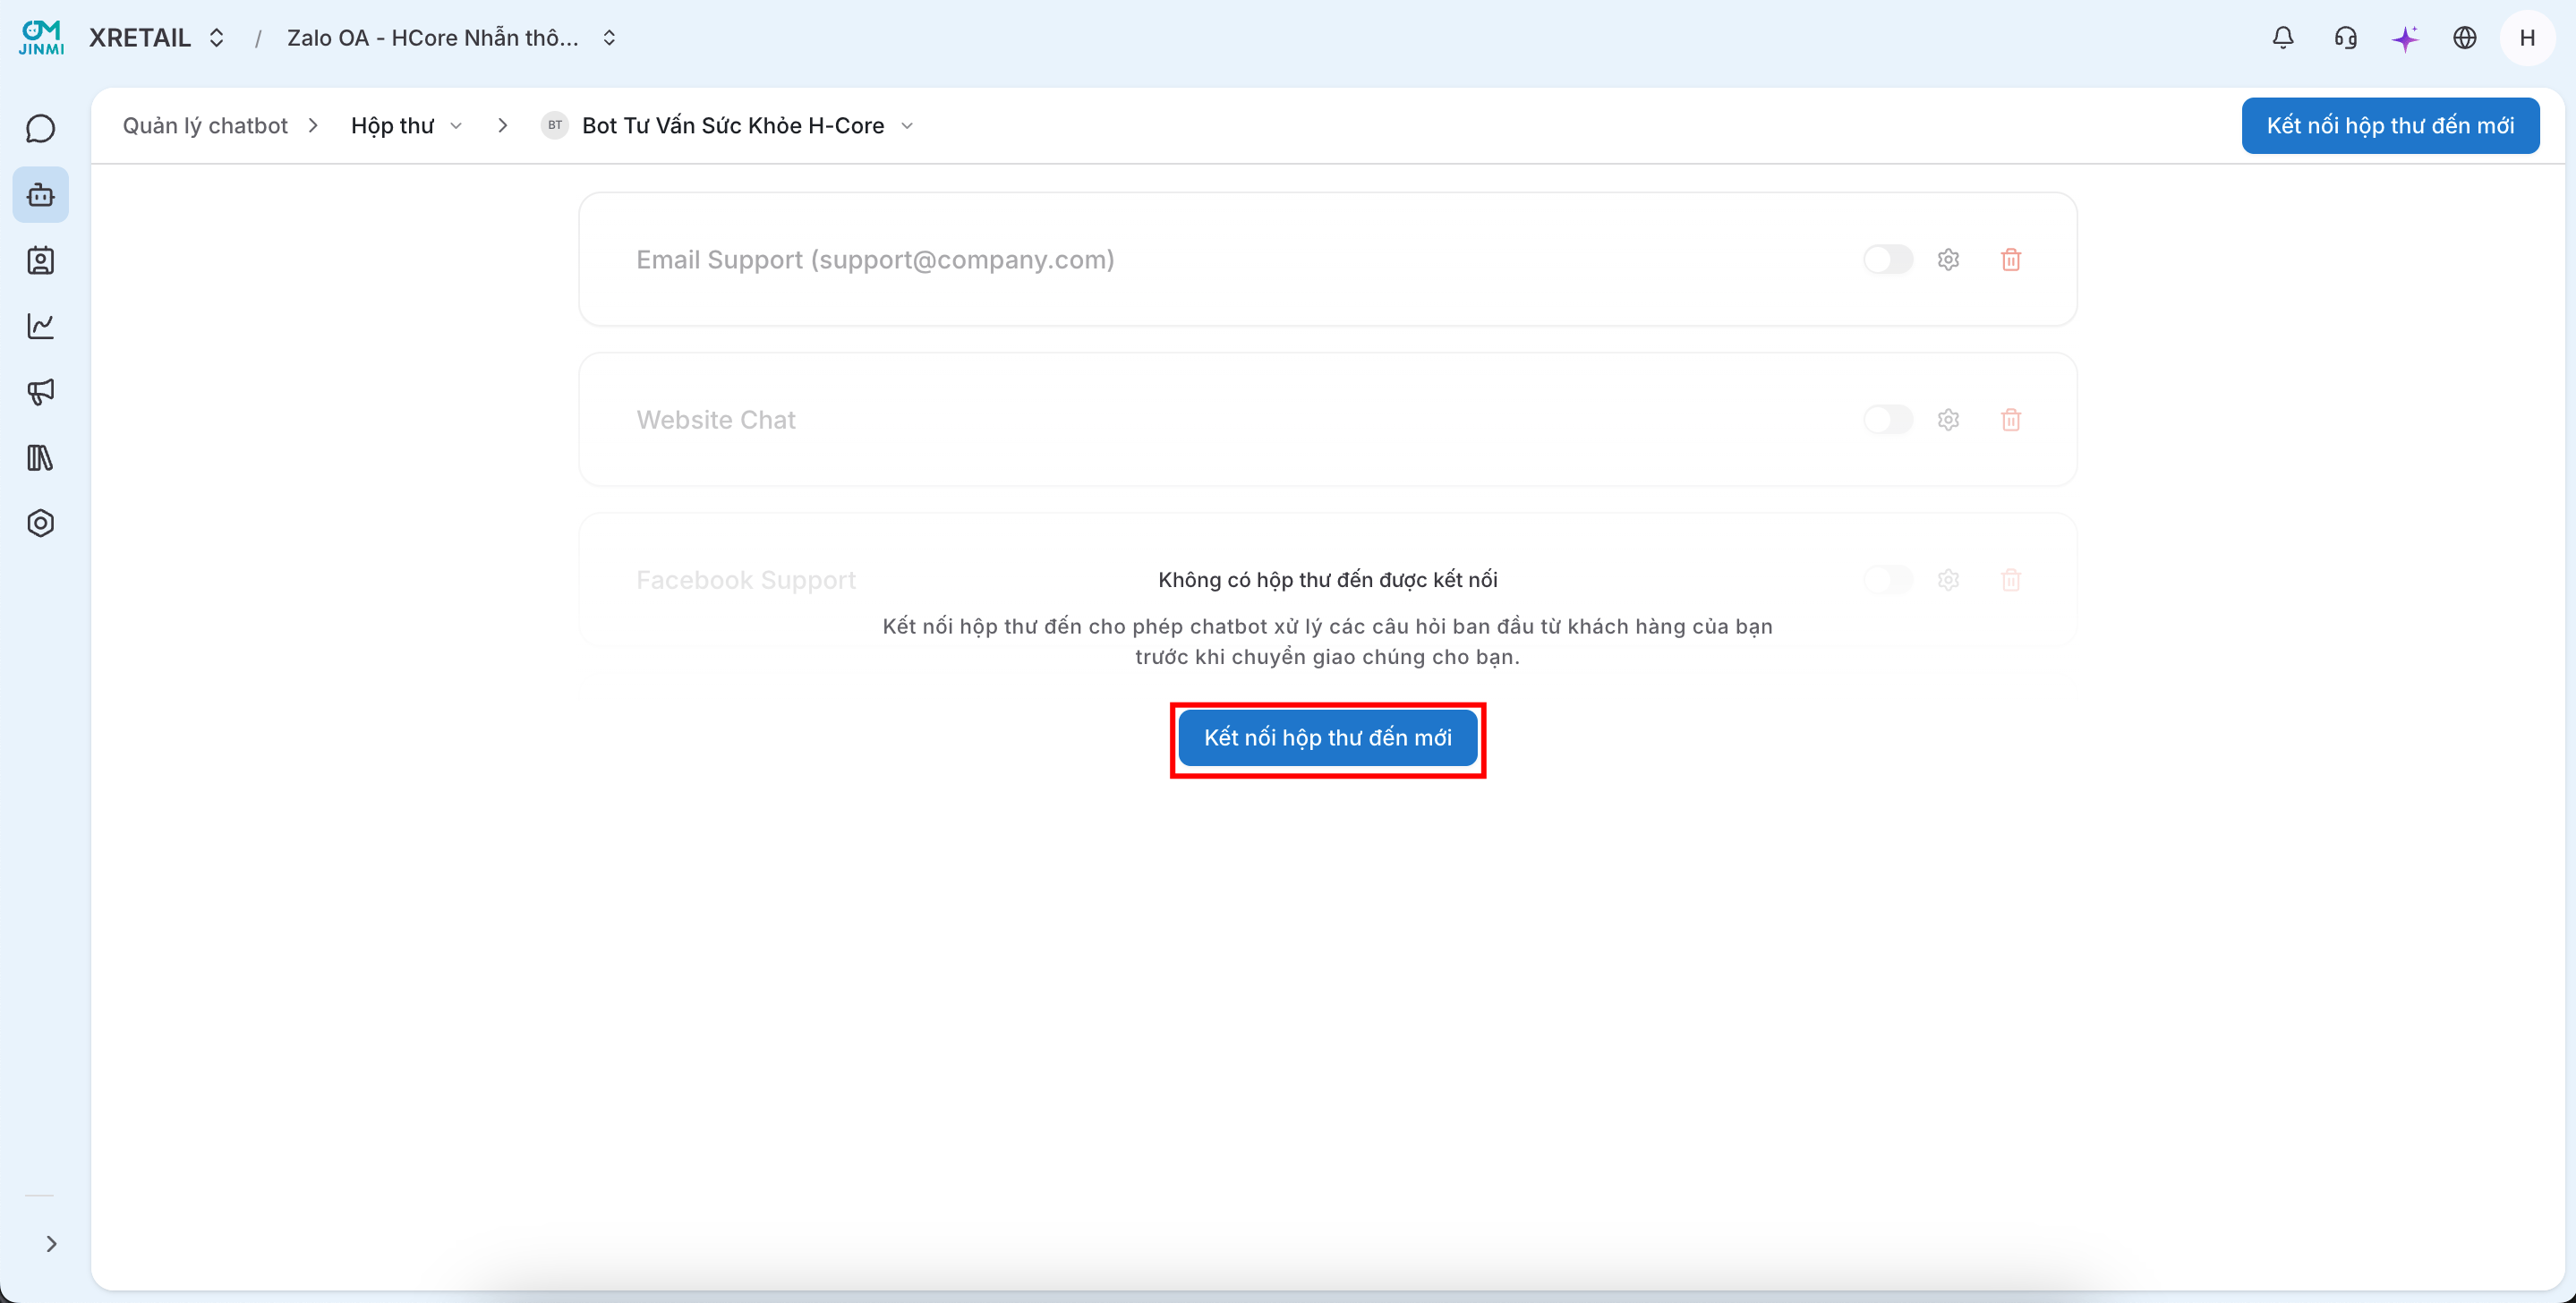The width and height of the screenshot is (2576, 1303).
Task: Open the contacts icon in sidebar
Action: pos(40,260)
